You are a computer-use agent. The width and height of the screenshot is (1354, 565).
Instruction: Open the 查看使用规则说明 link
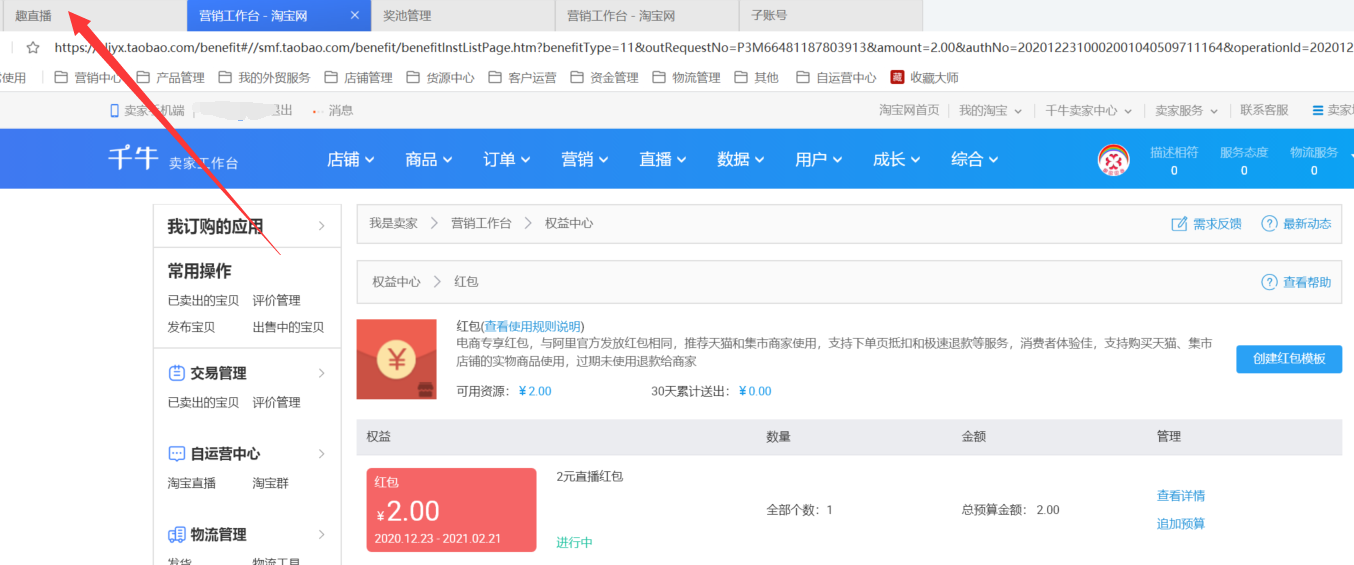pyautogui.click(x=532, y=326)
